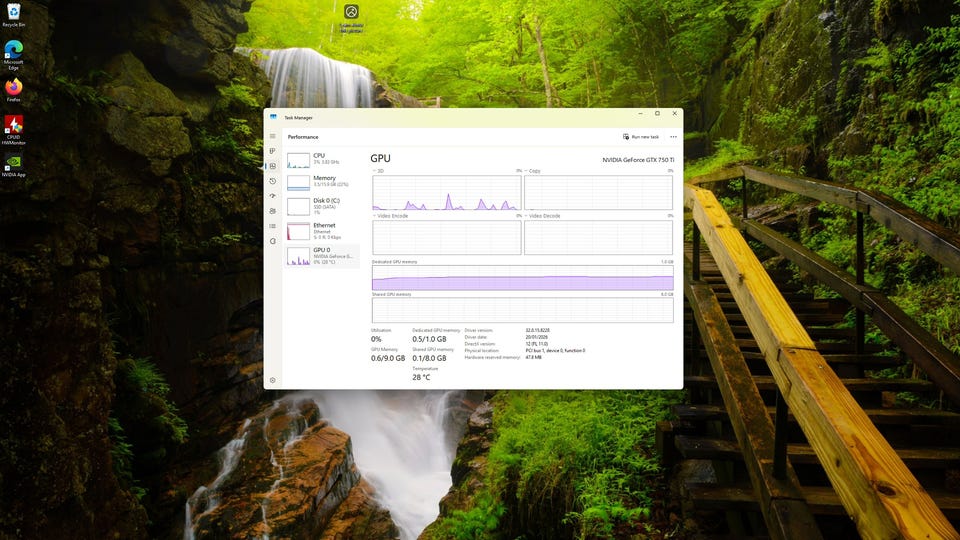Click the large GPU heading text
This screenshot has width=960, height=540.
coord(380,159)
